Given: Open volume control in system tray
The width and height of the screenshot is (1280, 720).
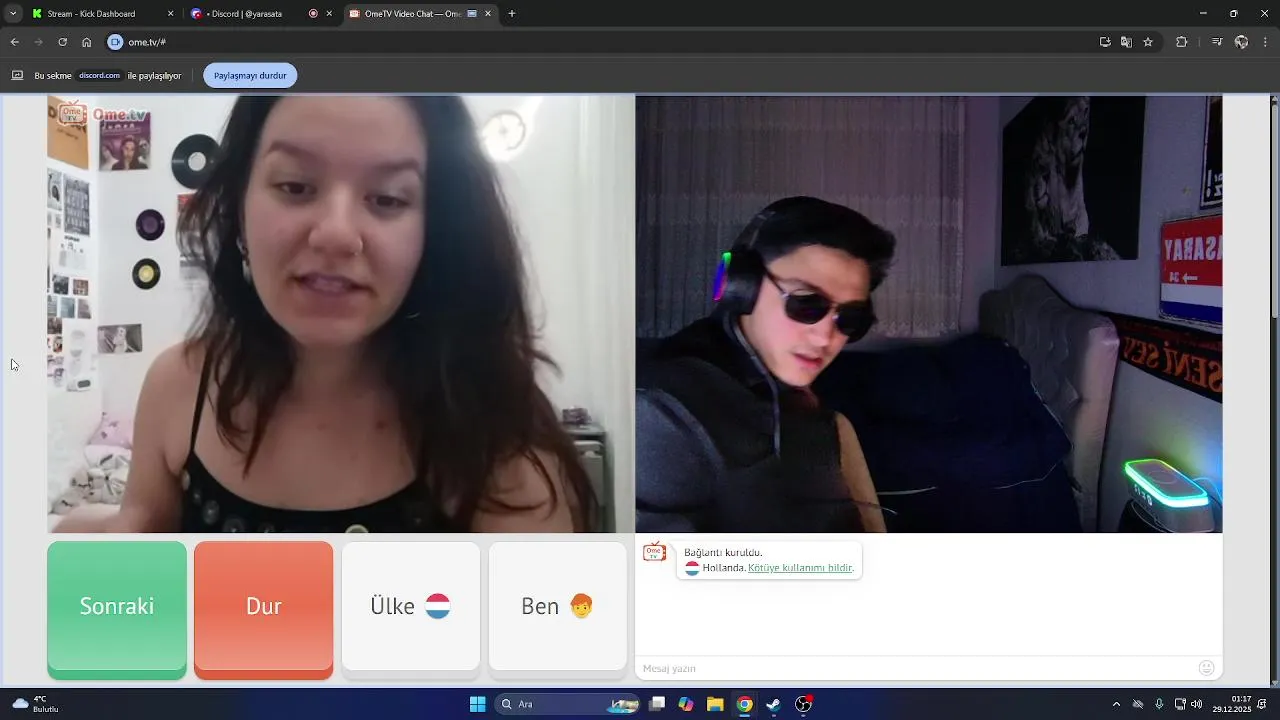Looking at the screenshot, I should tap(1197, 704).
